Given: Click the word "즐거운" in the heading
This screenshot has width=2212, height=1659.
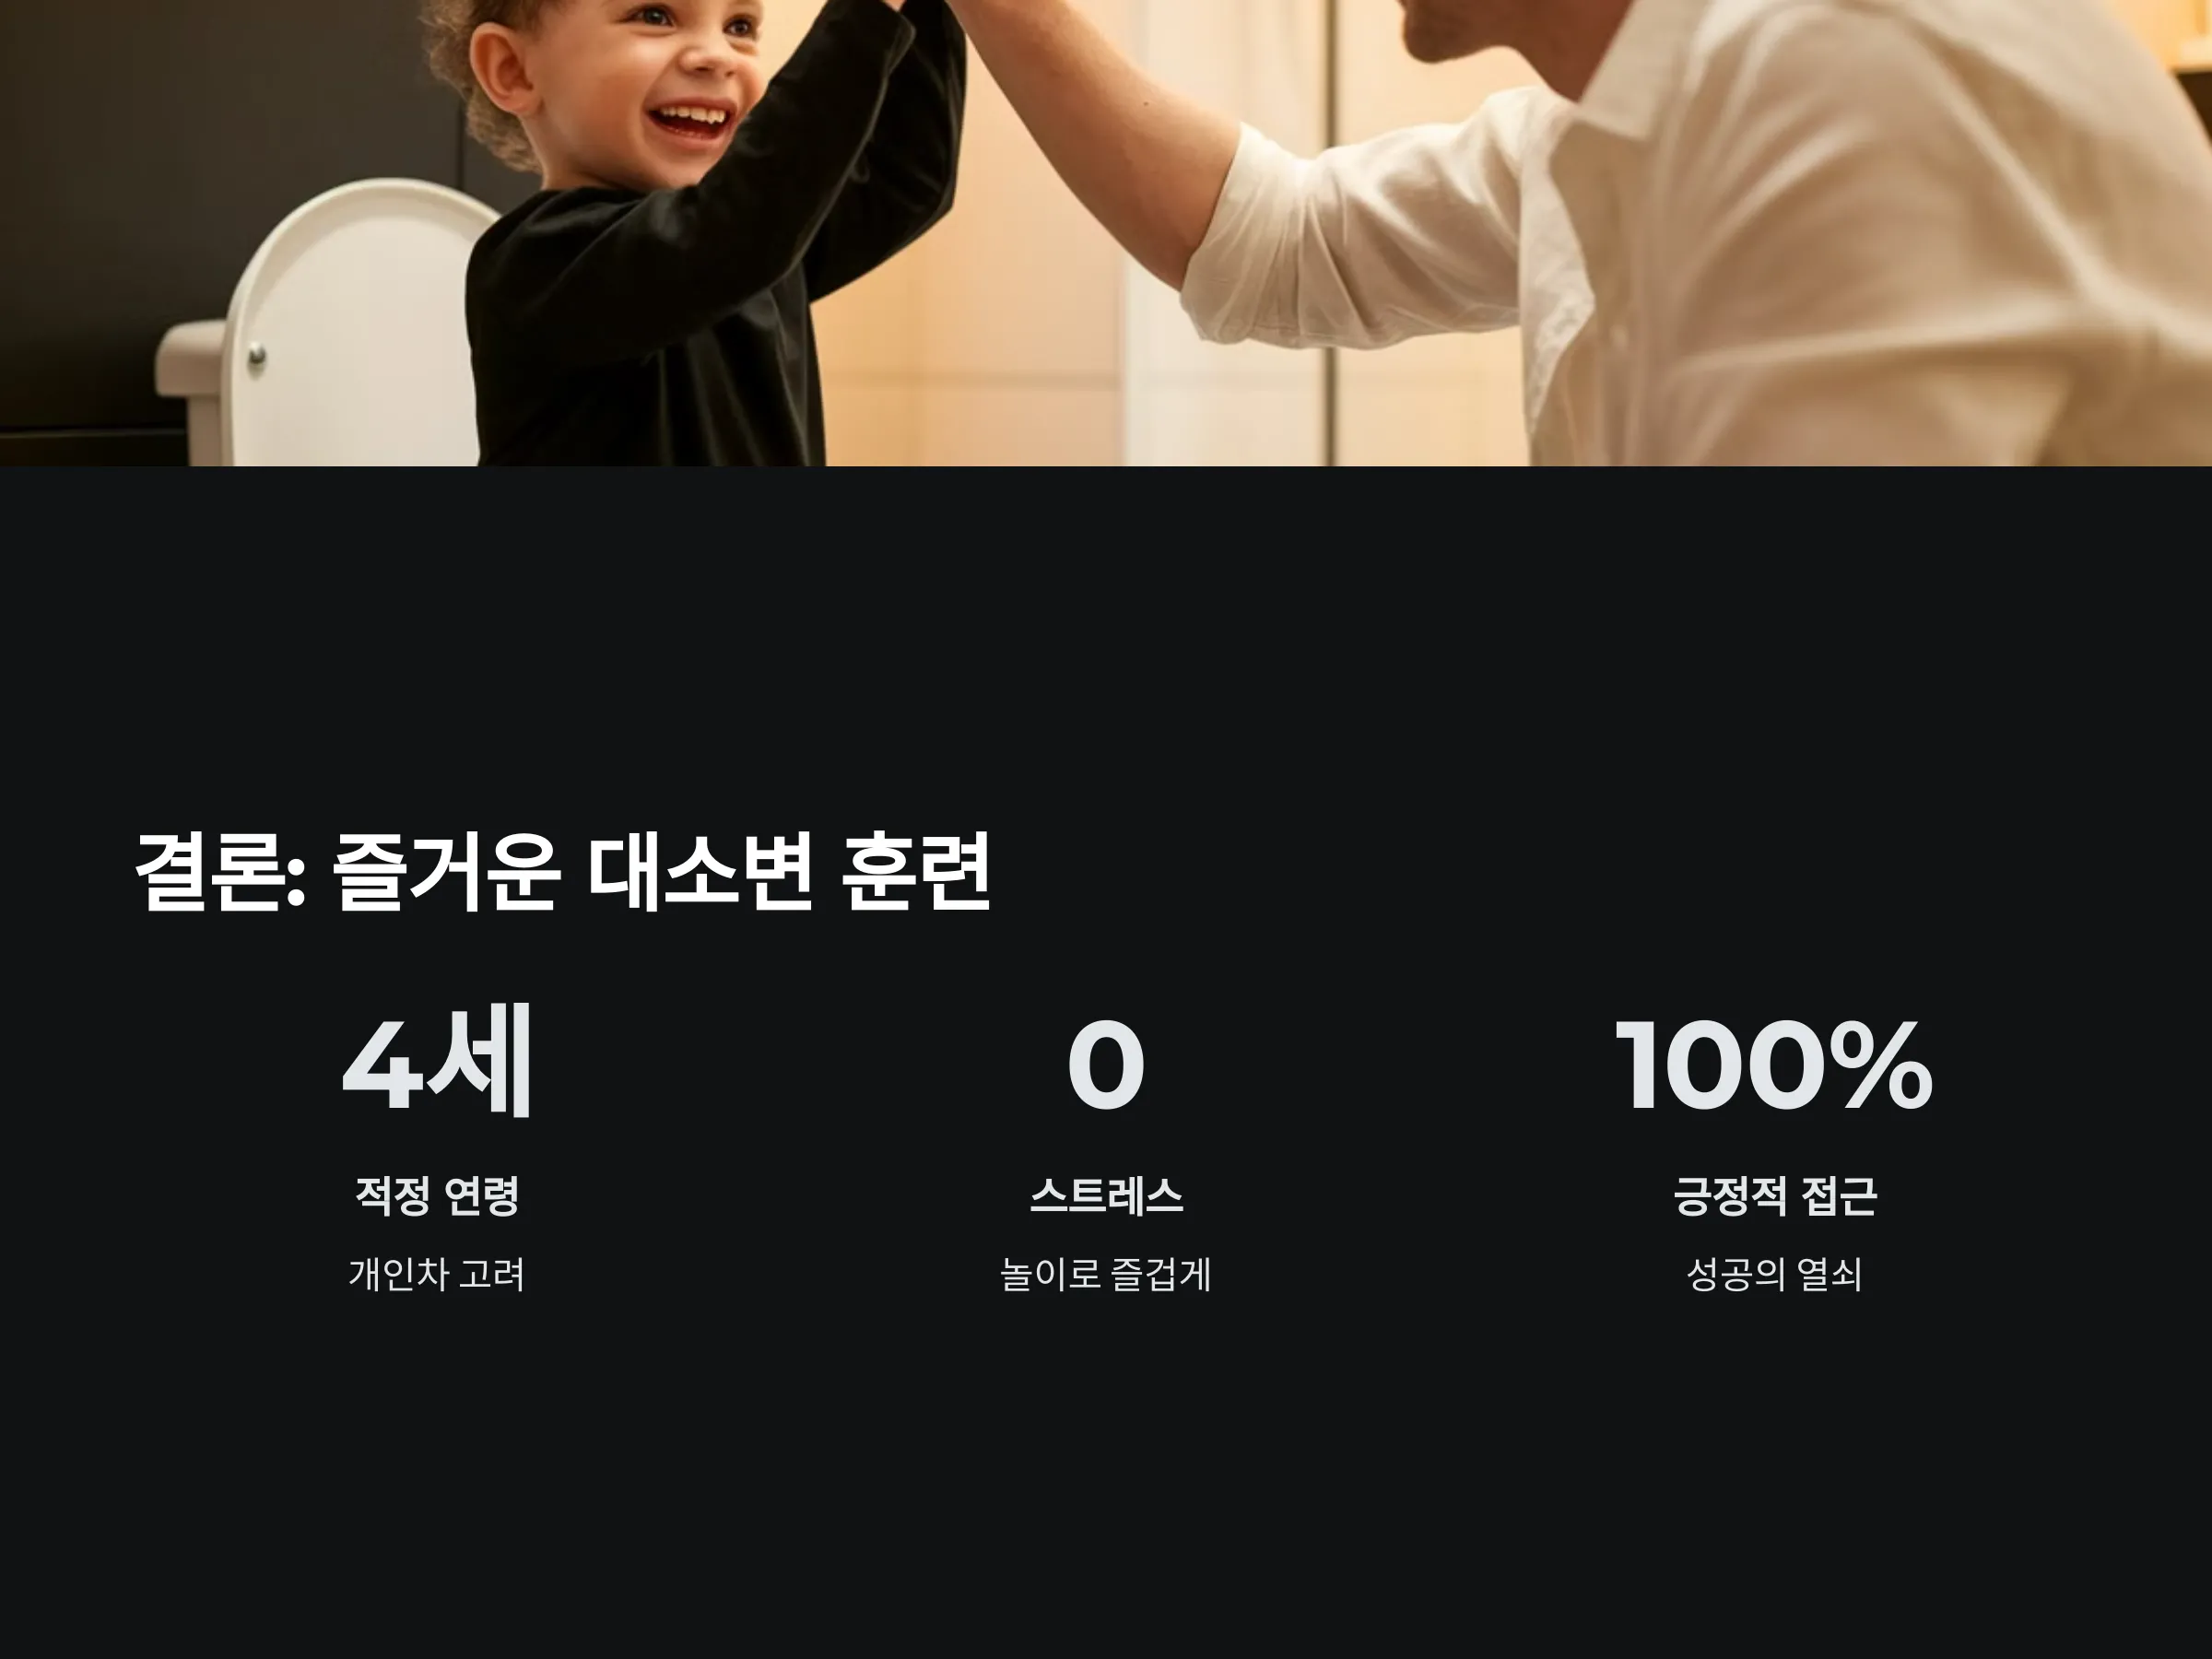Looking at the screenshot, I should tap(445, 871).
